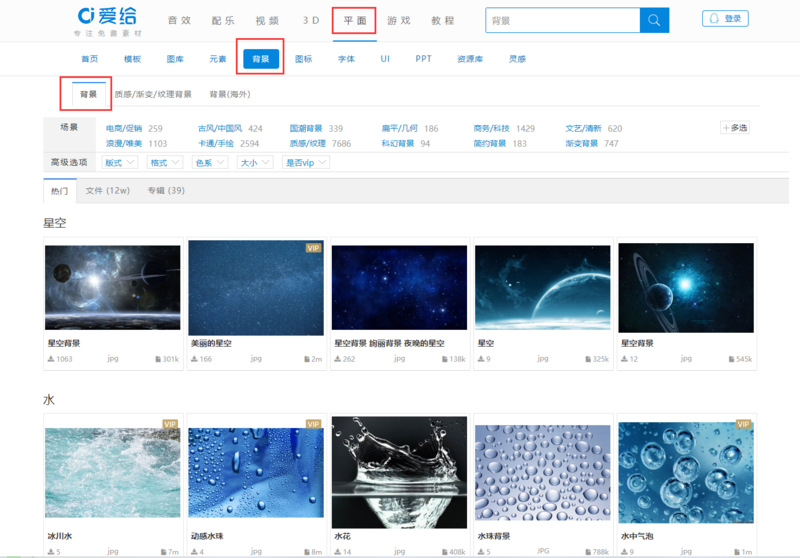Screen dimensions: 800x558
Task: Filter by 渐变背景 scene
Action: (582, 144)
